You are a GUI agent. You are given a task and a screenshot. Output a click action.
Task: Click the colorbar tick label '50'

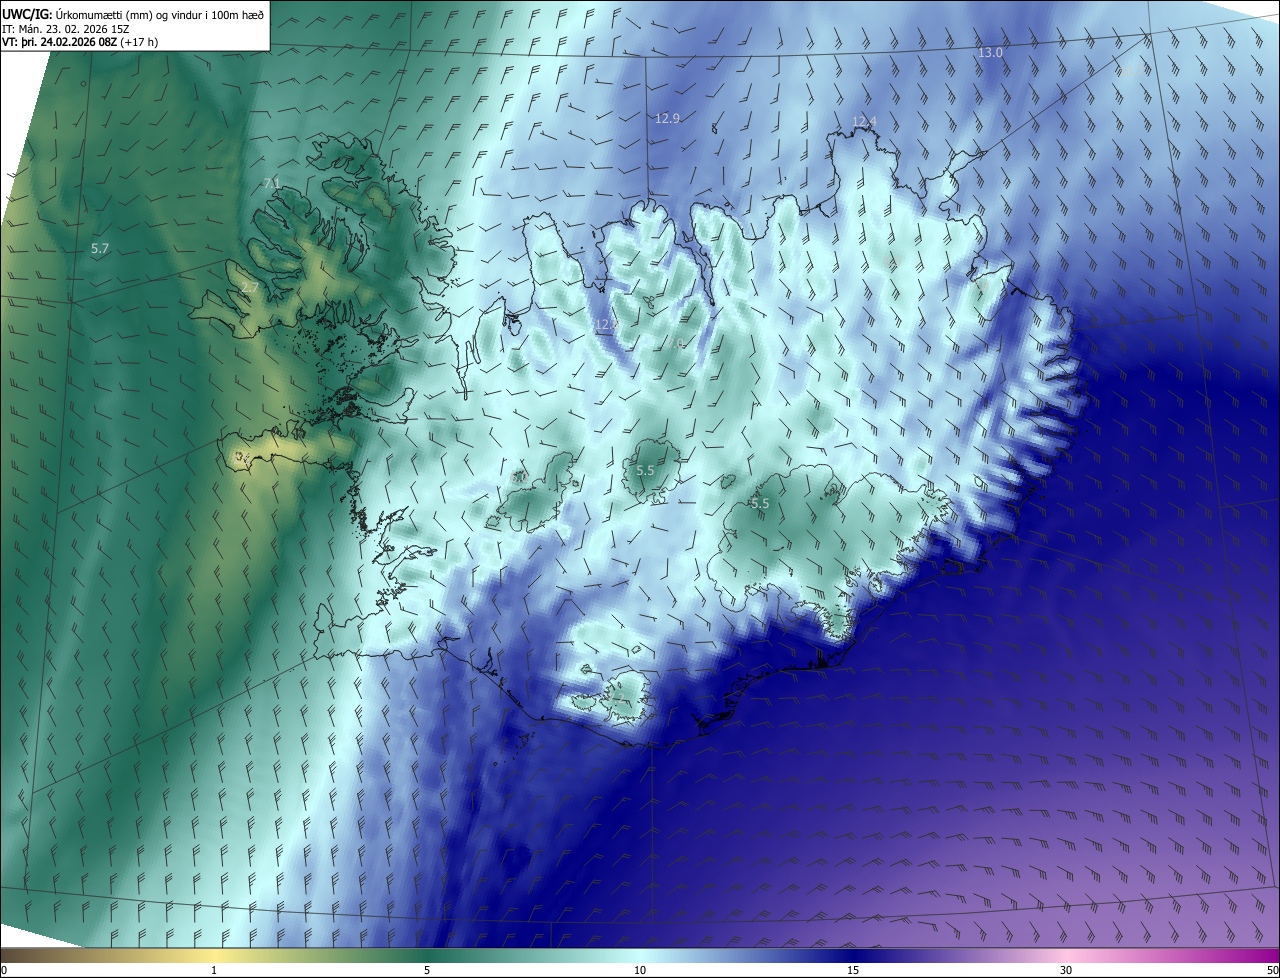(x=1272, y=970)
